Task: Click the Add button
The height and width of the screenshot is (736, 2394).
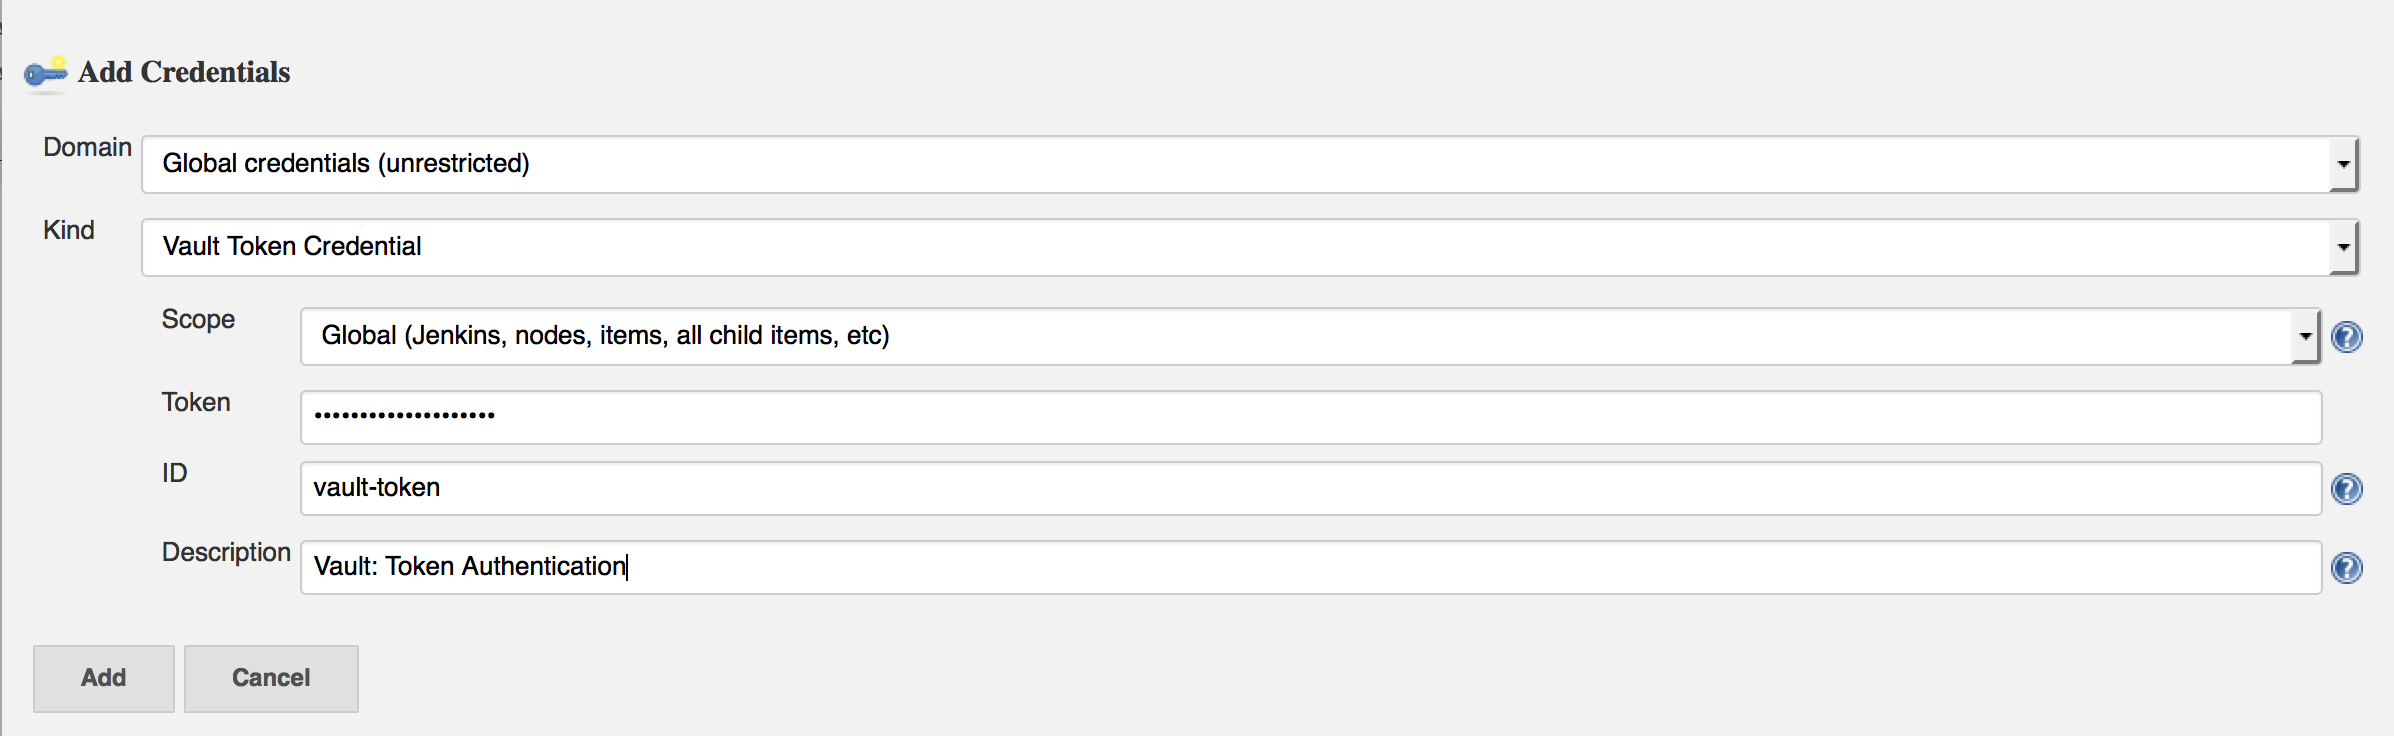Action: (x=104, y=678)
